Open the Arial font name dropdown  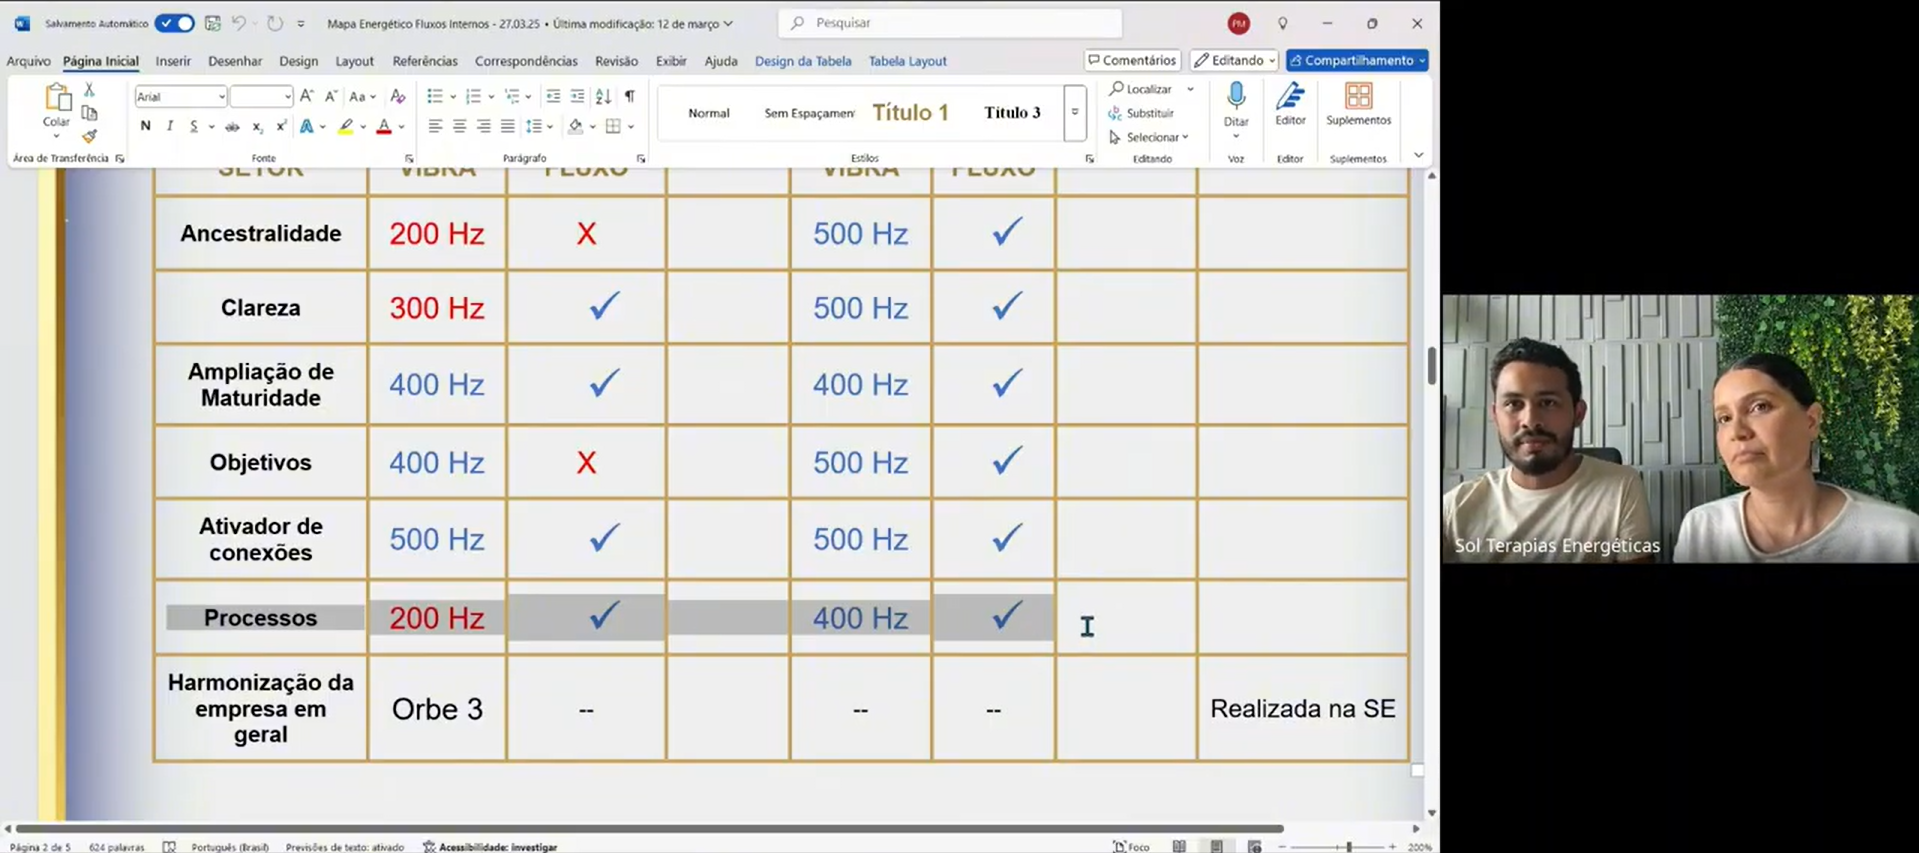click(x=180, y=96)
